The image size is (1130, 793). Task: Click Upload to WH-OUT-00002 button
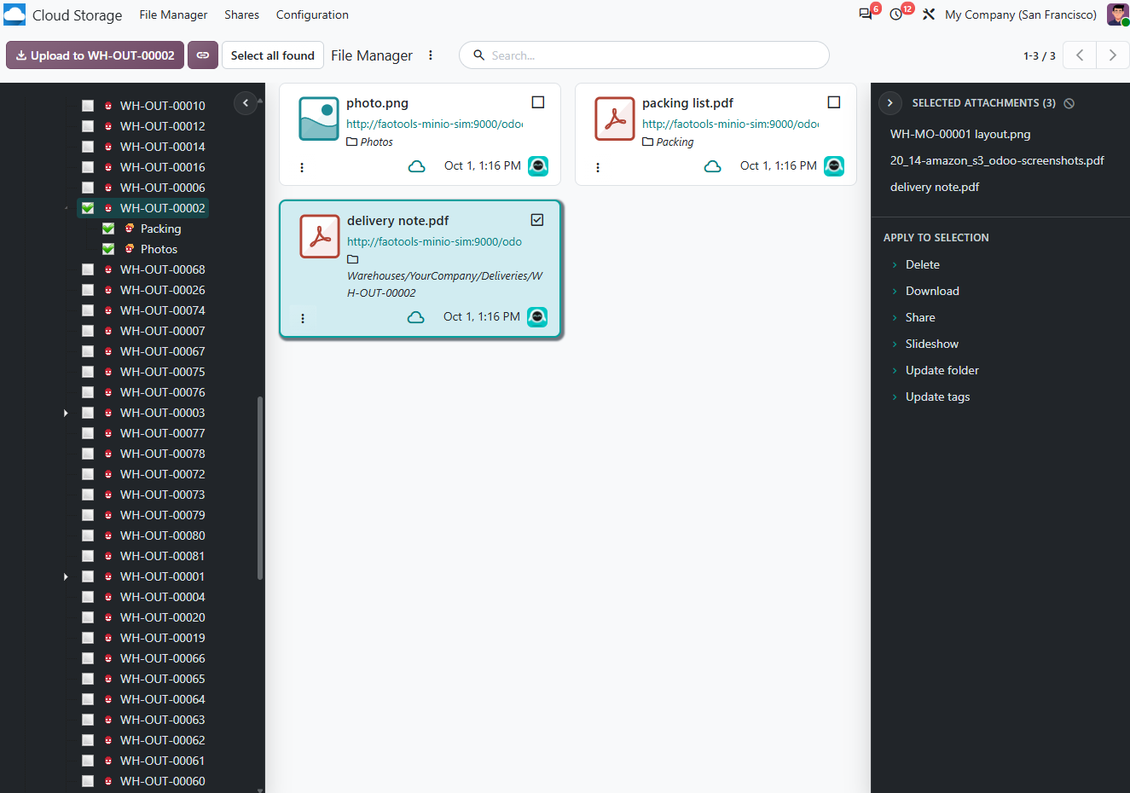click(x=95, y=56)
